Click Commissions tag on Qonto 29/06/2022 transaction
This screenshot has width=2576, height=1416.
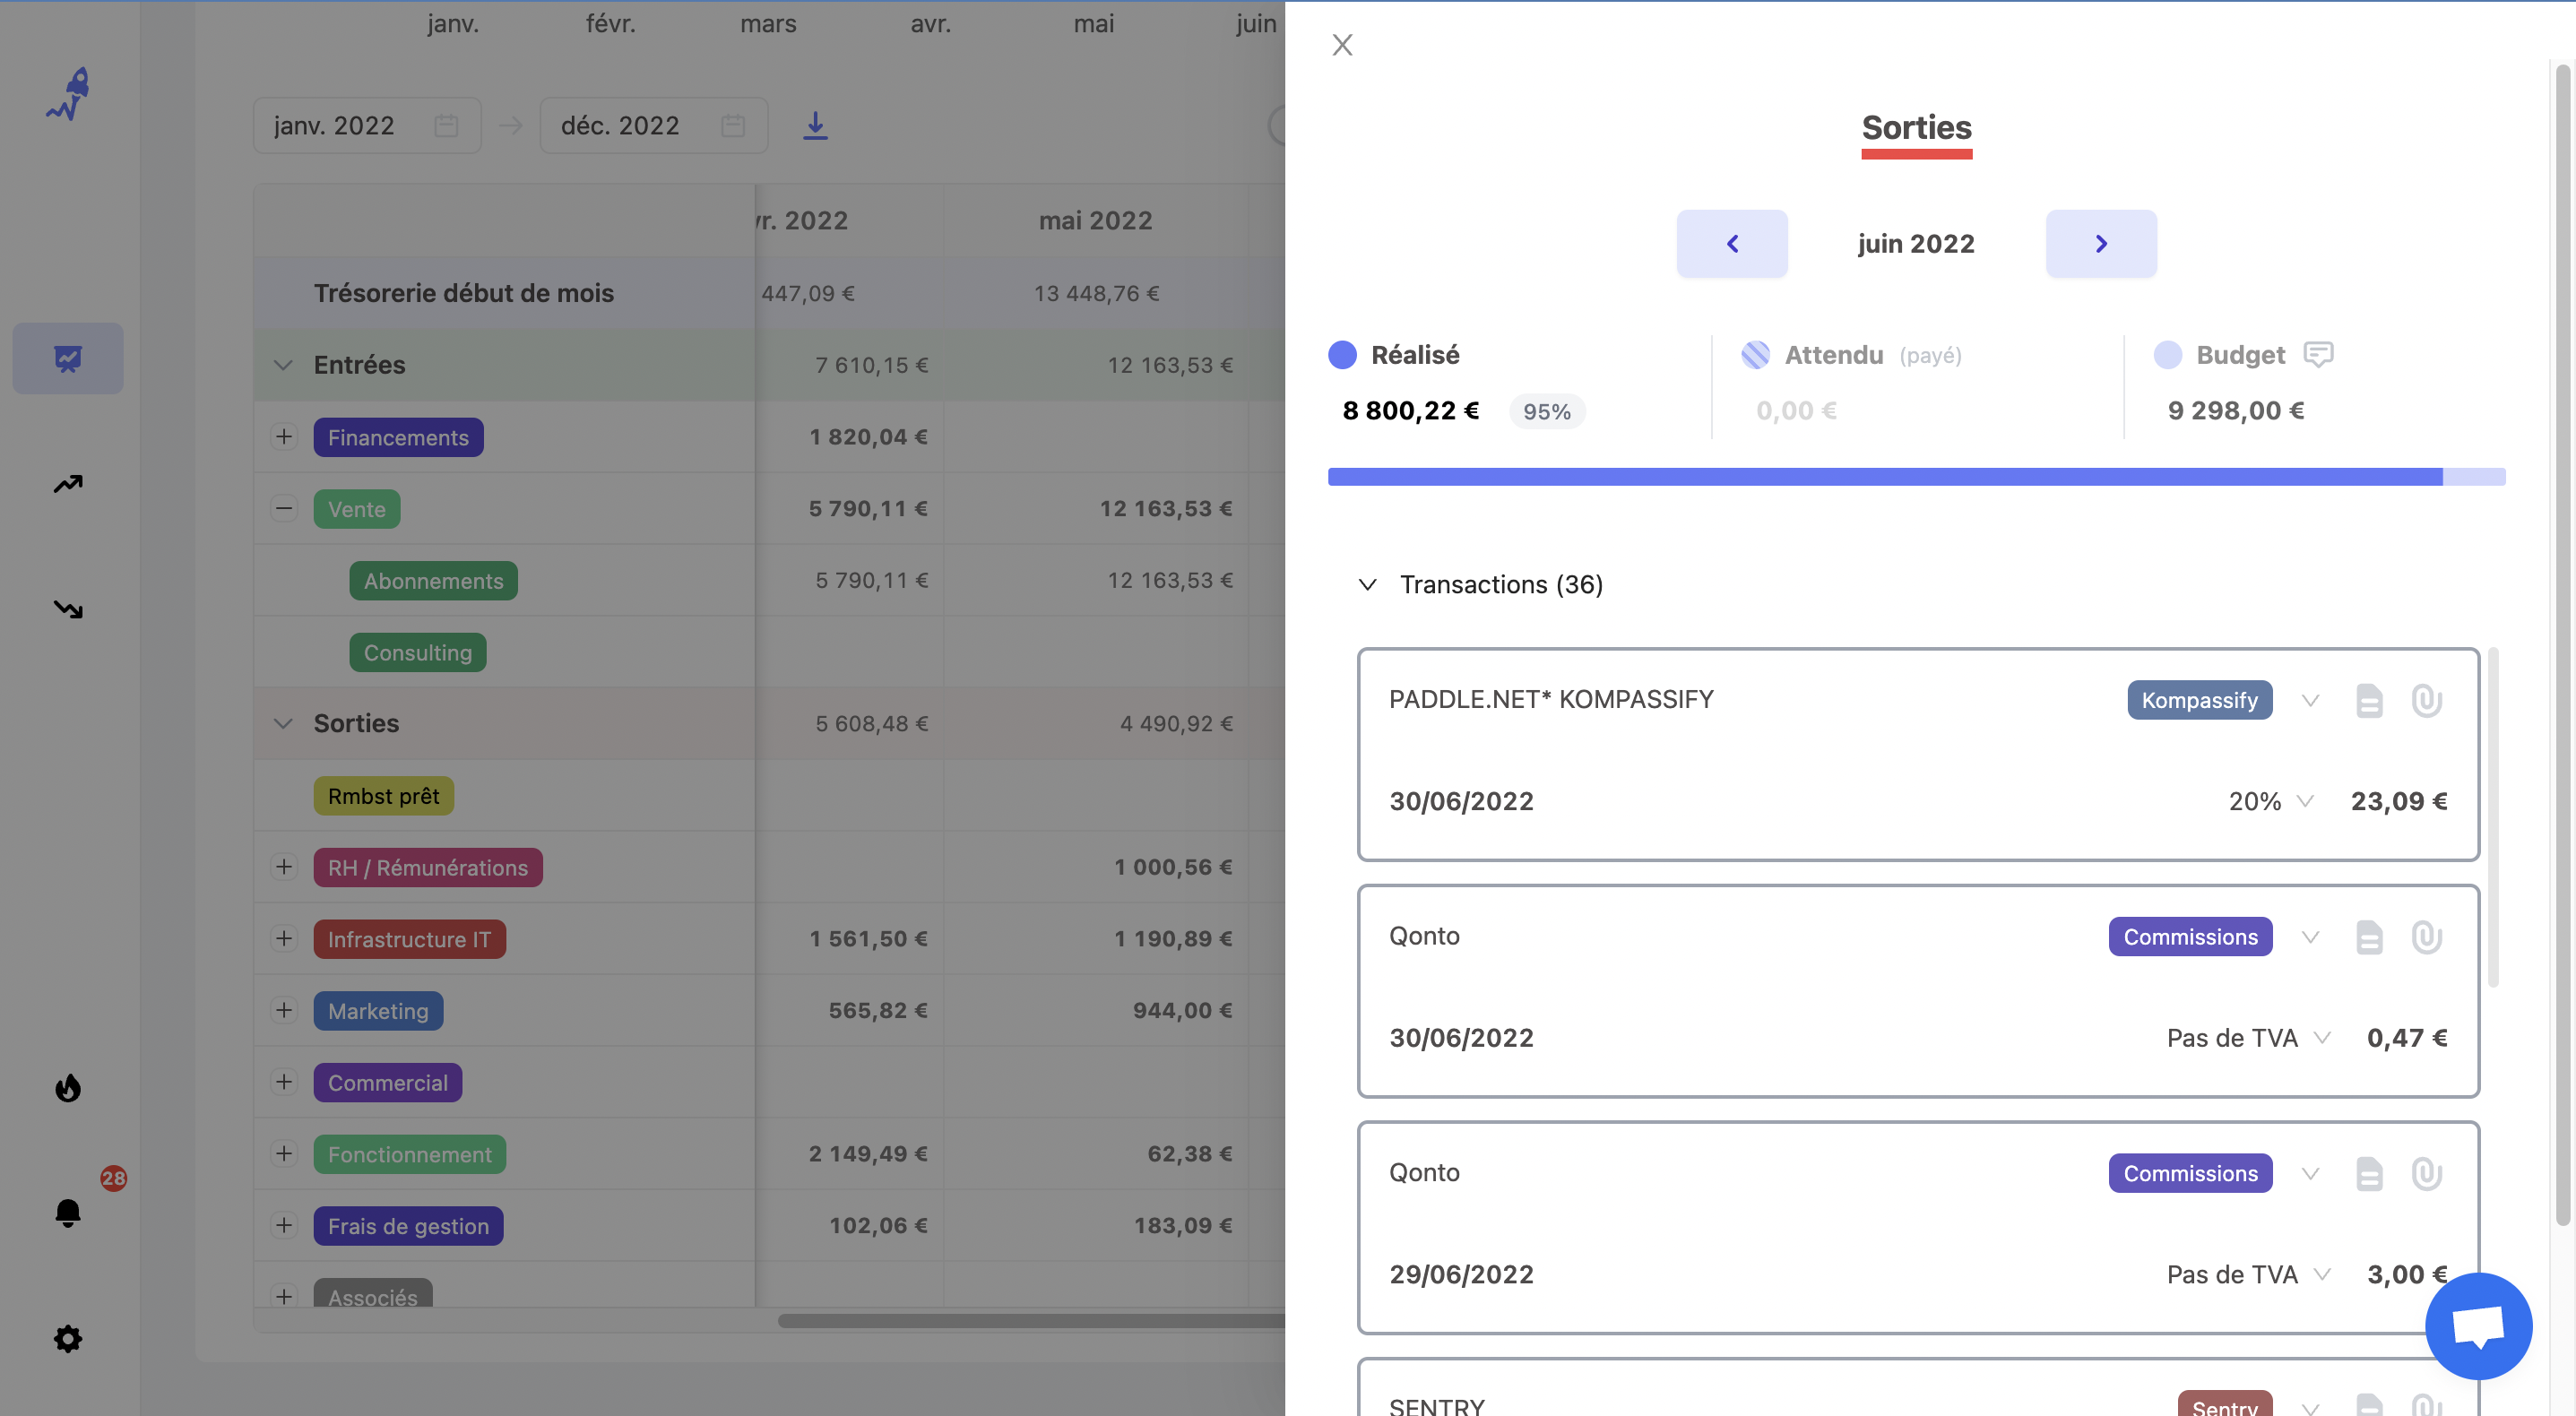click(2190, 1173)
